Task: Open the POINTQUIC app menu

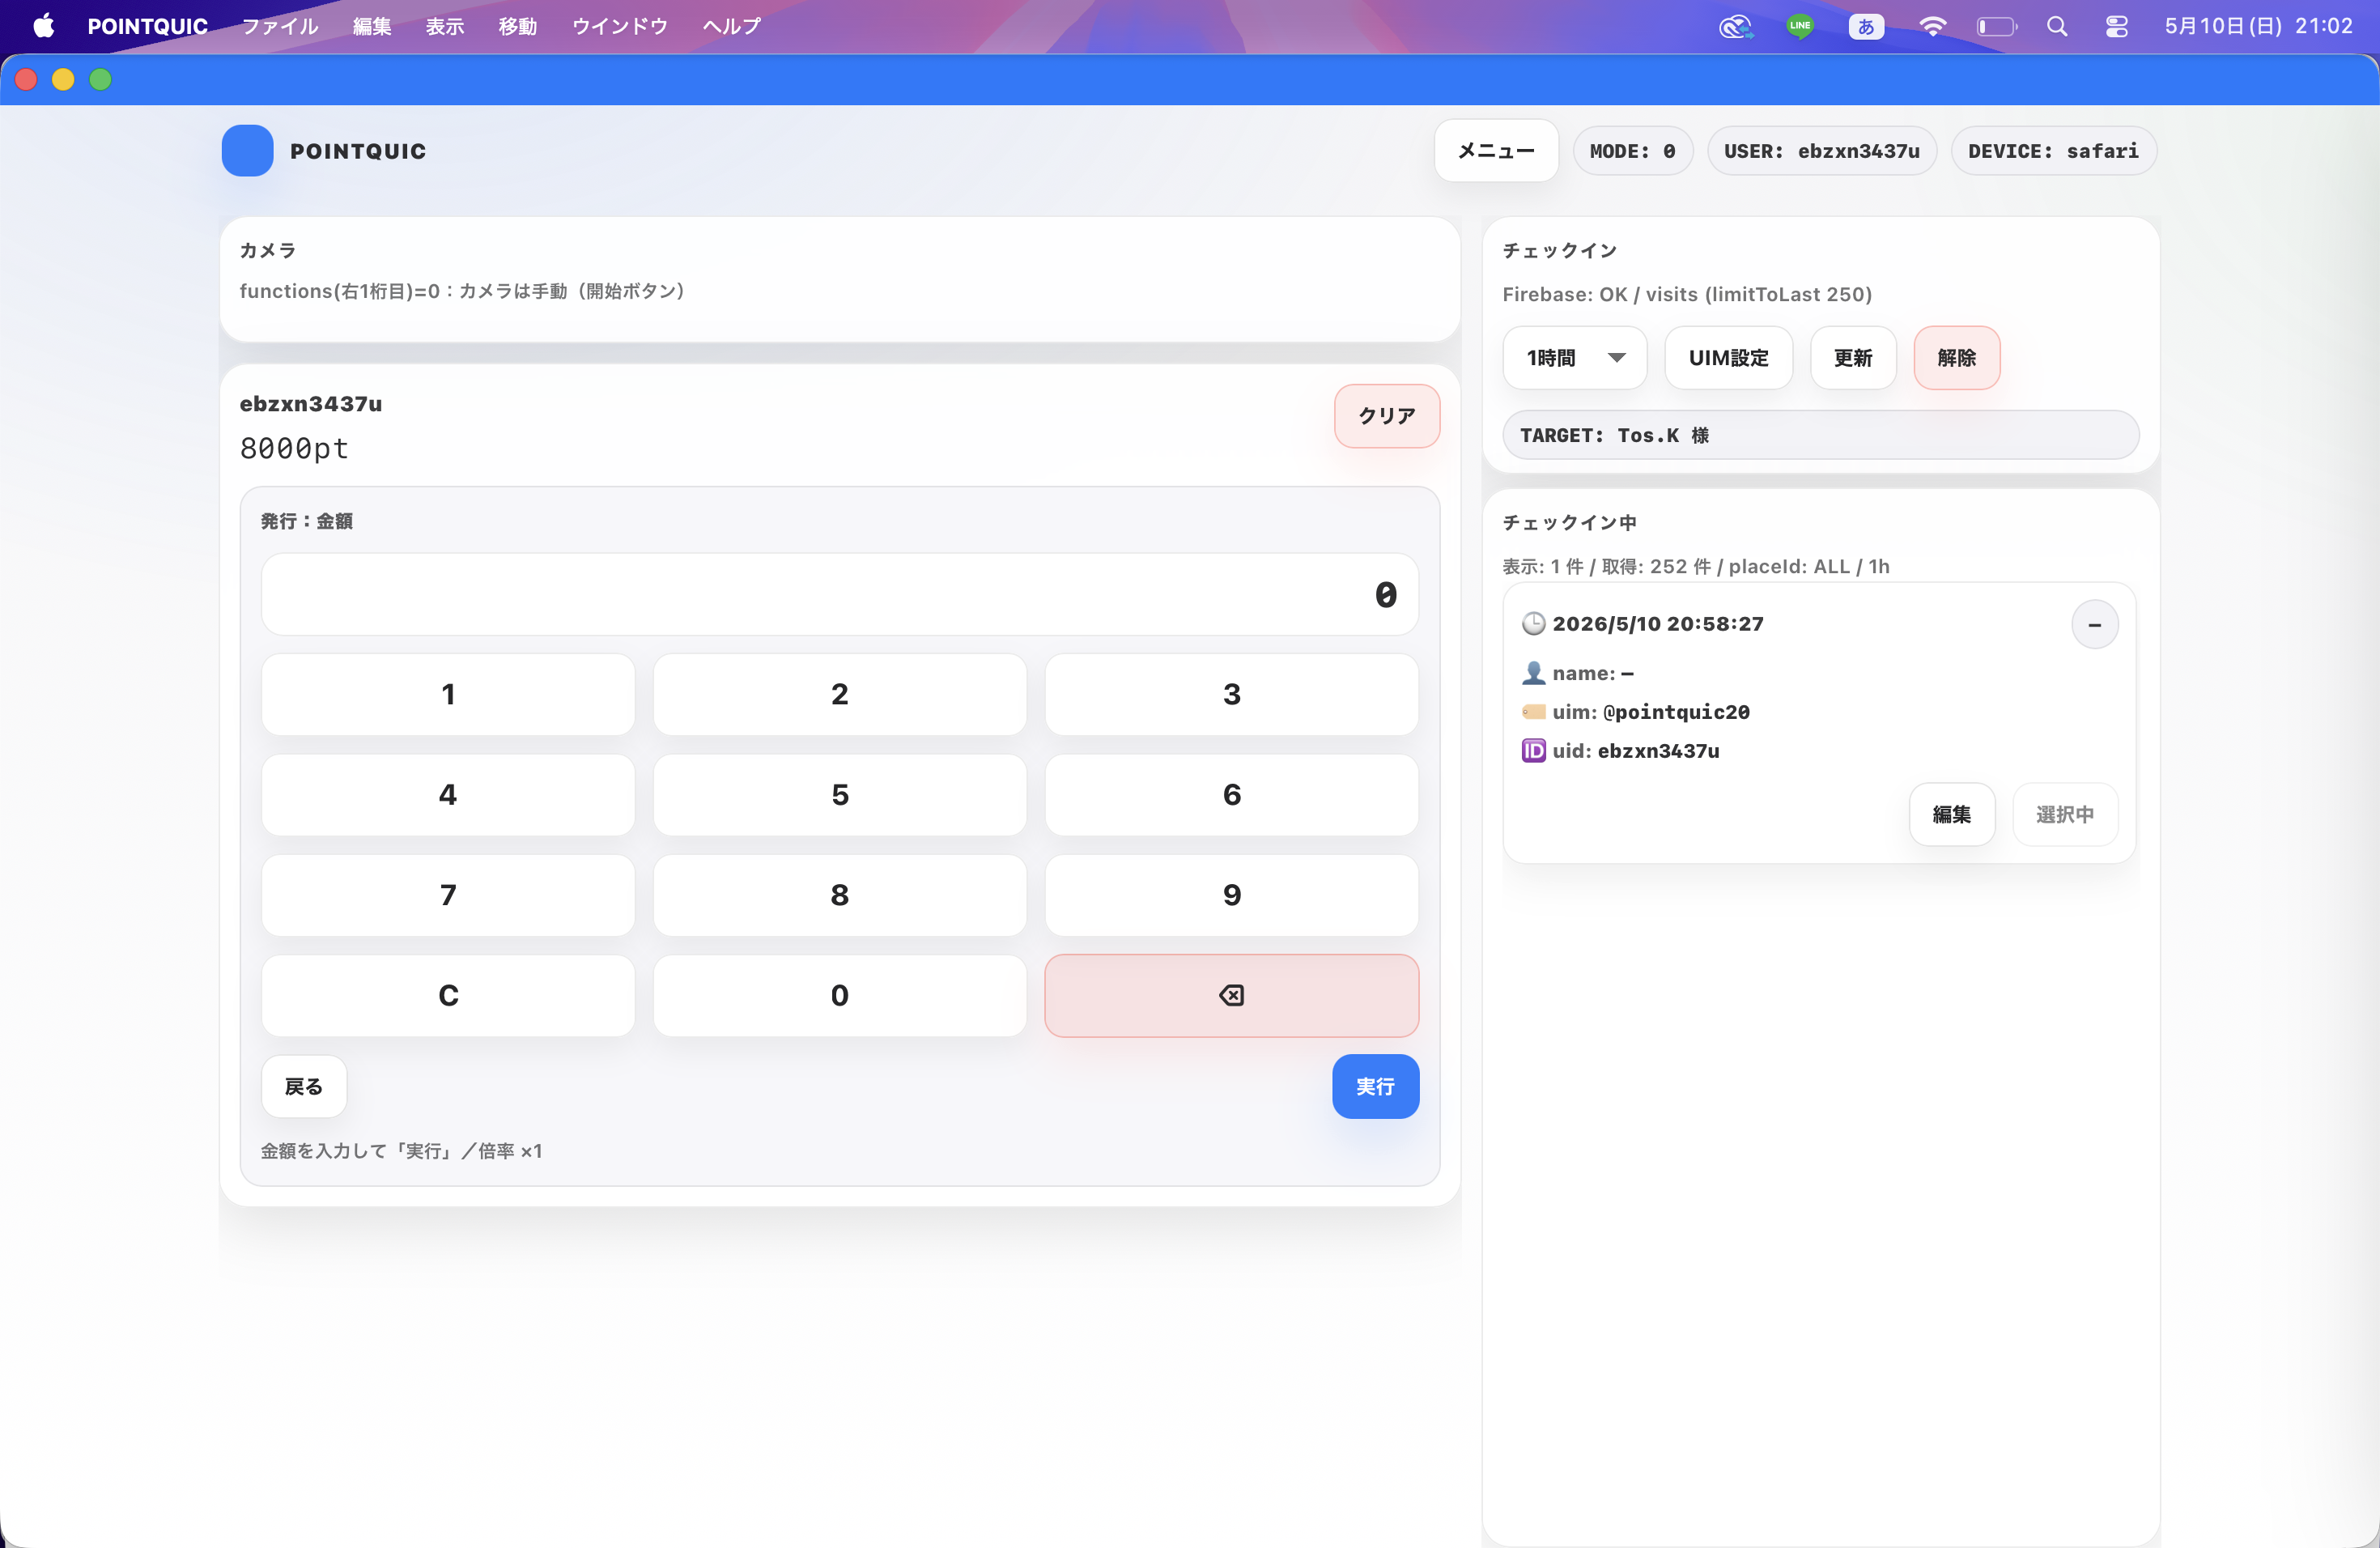Action: [148, 26]
